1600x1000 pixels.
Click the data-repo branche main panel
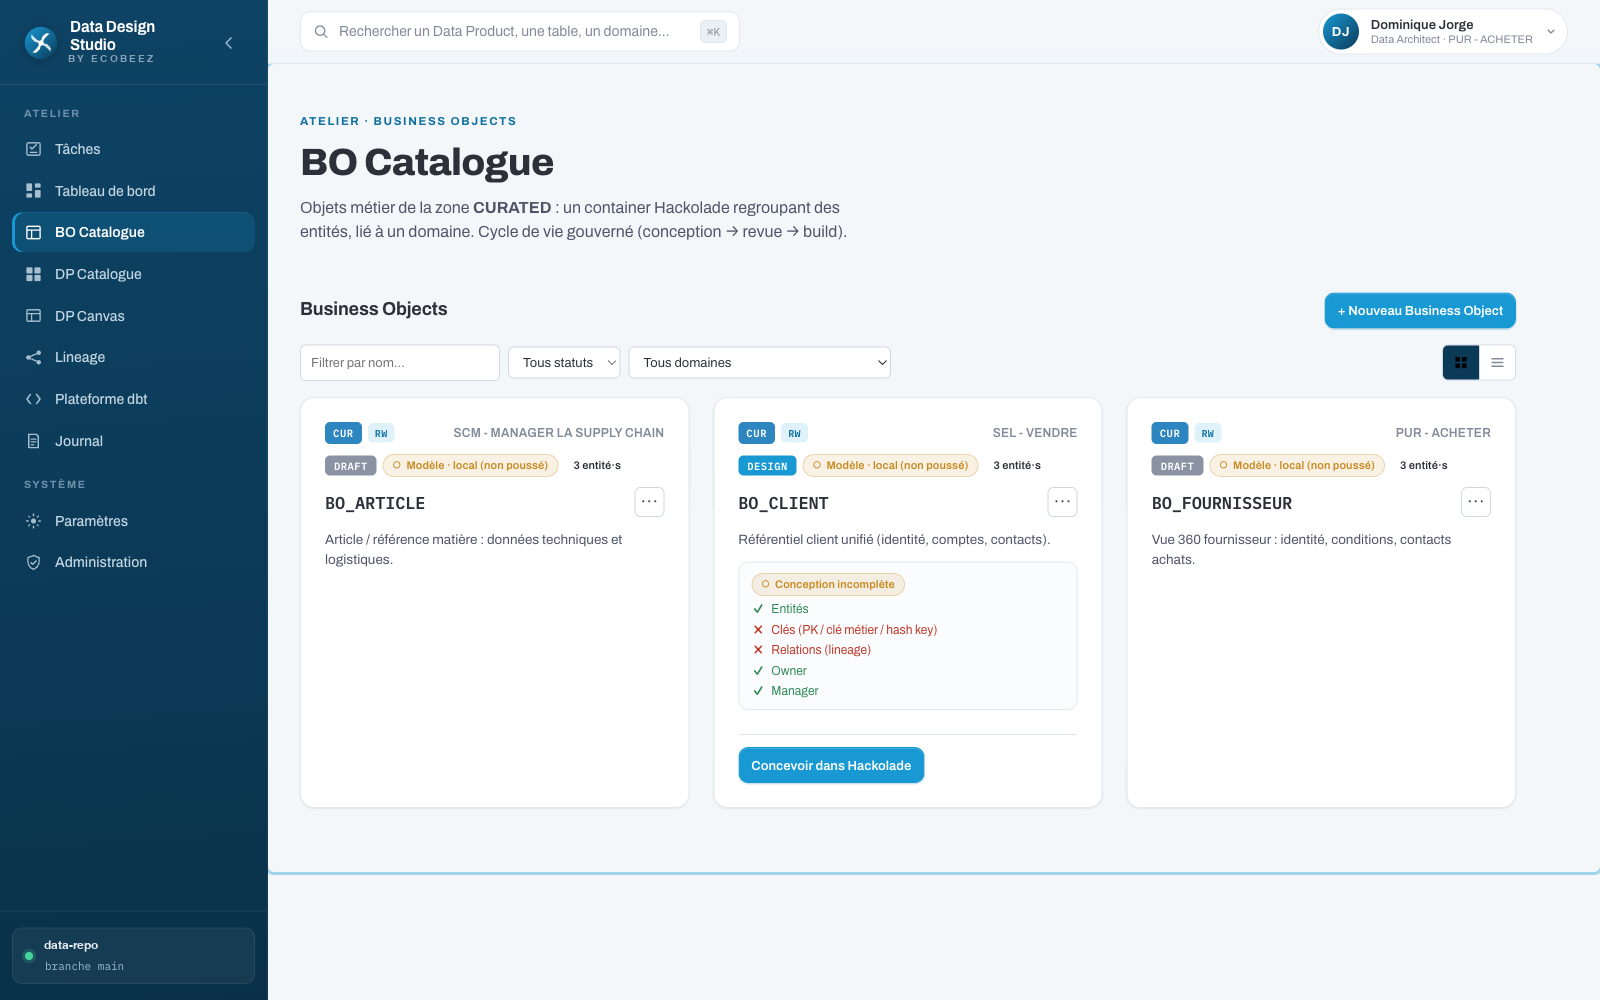pos(133,956)
